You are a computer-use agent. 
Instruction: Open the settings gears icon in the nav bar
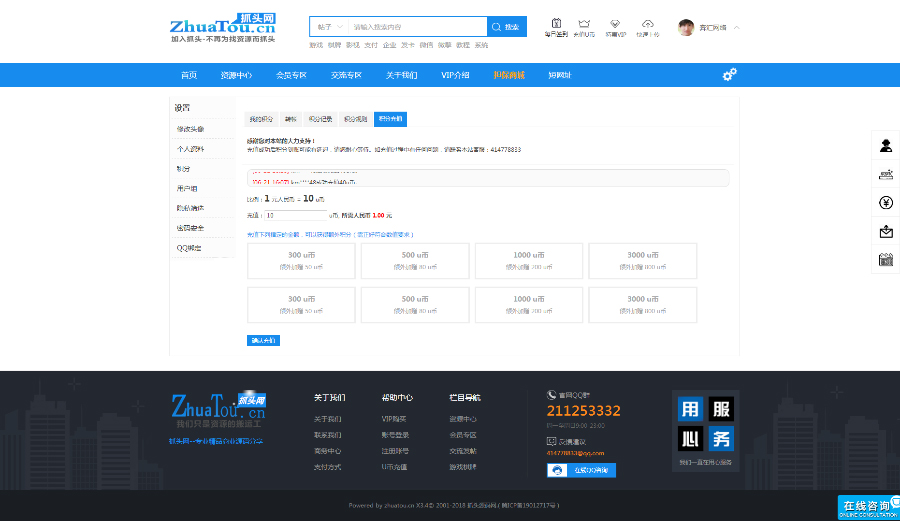729,75
